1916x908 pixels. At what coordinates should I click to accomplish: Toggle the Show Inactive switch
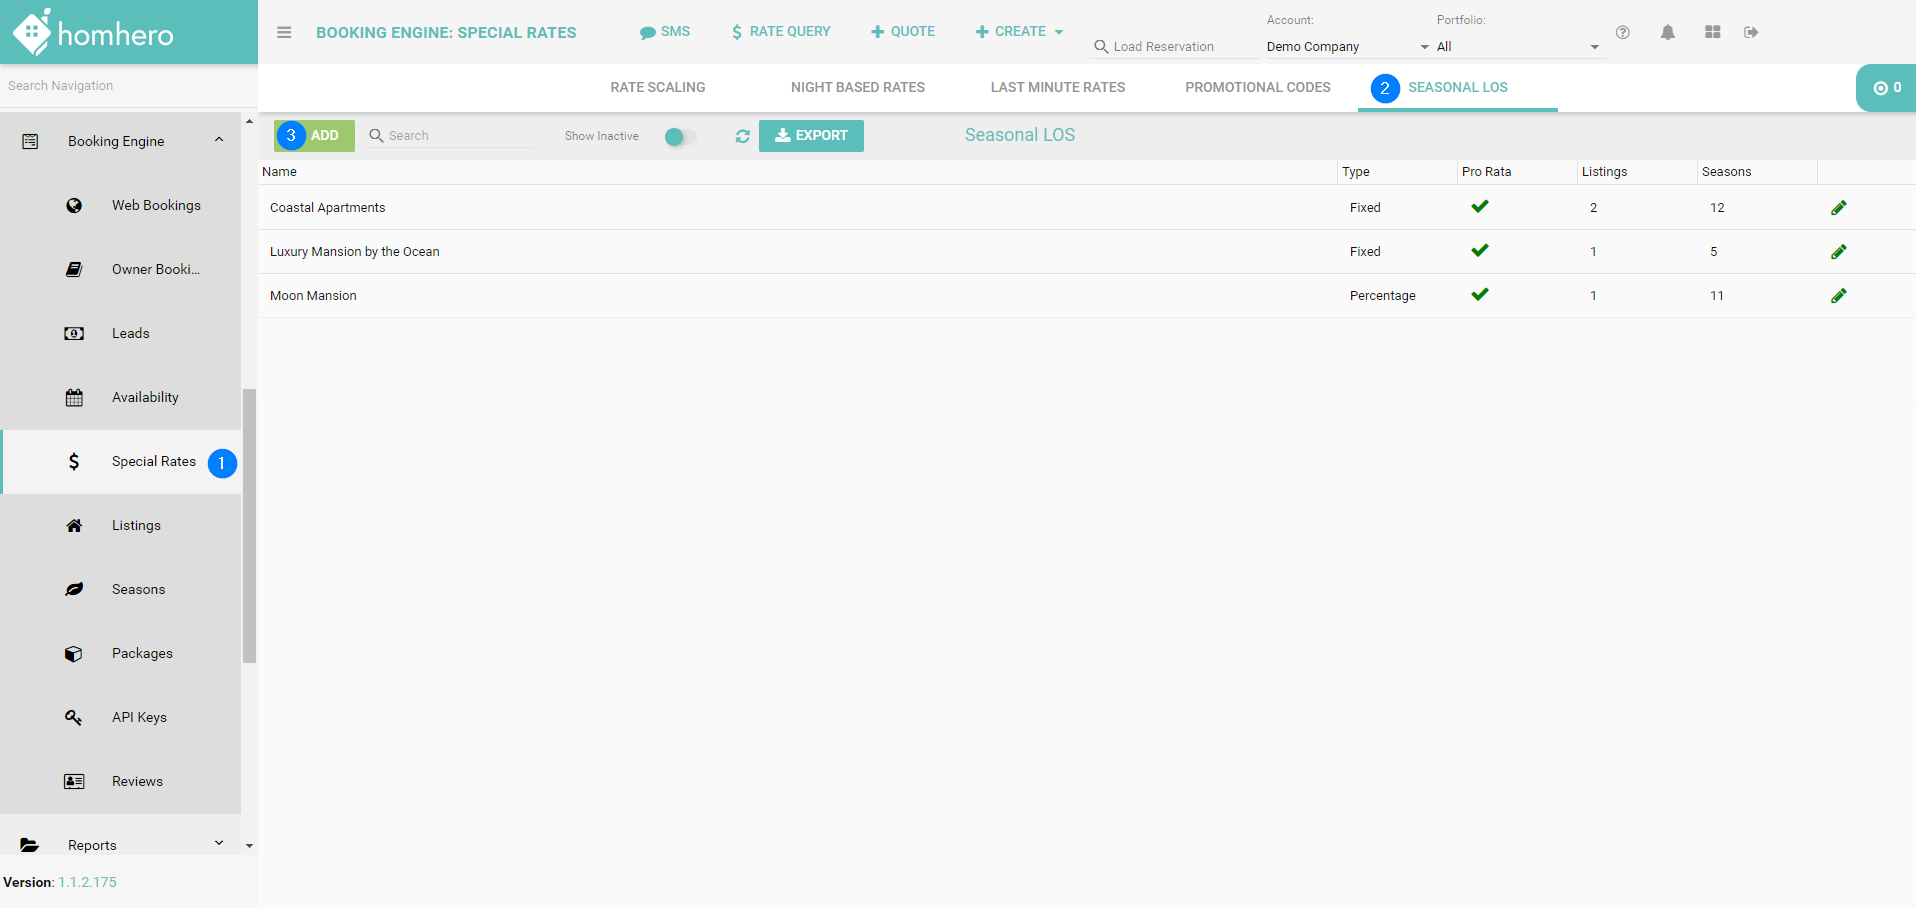680,137
